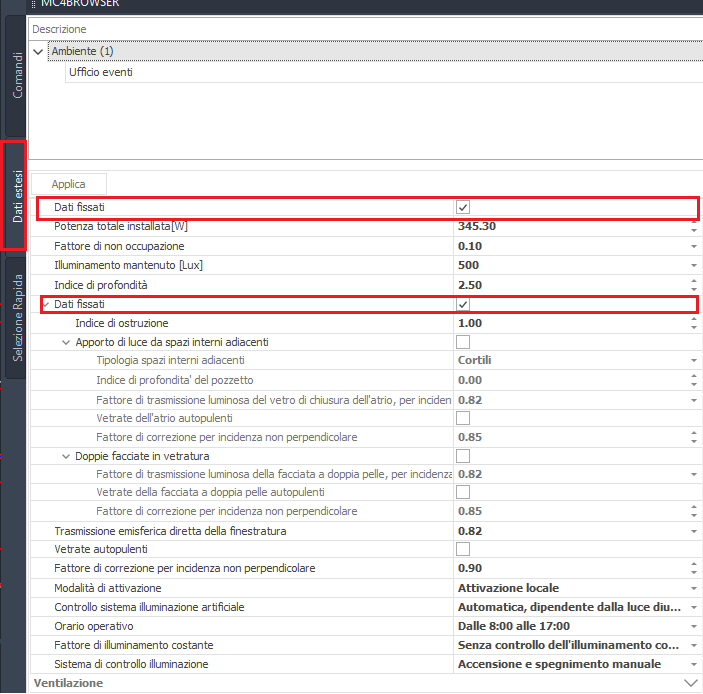Click Indice di ostruzione stepper arrows
Viewport: 703px width, 694px height.
(694, 323)
